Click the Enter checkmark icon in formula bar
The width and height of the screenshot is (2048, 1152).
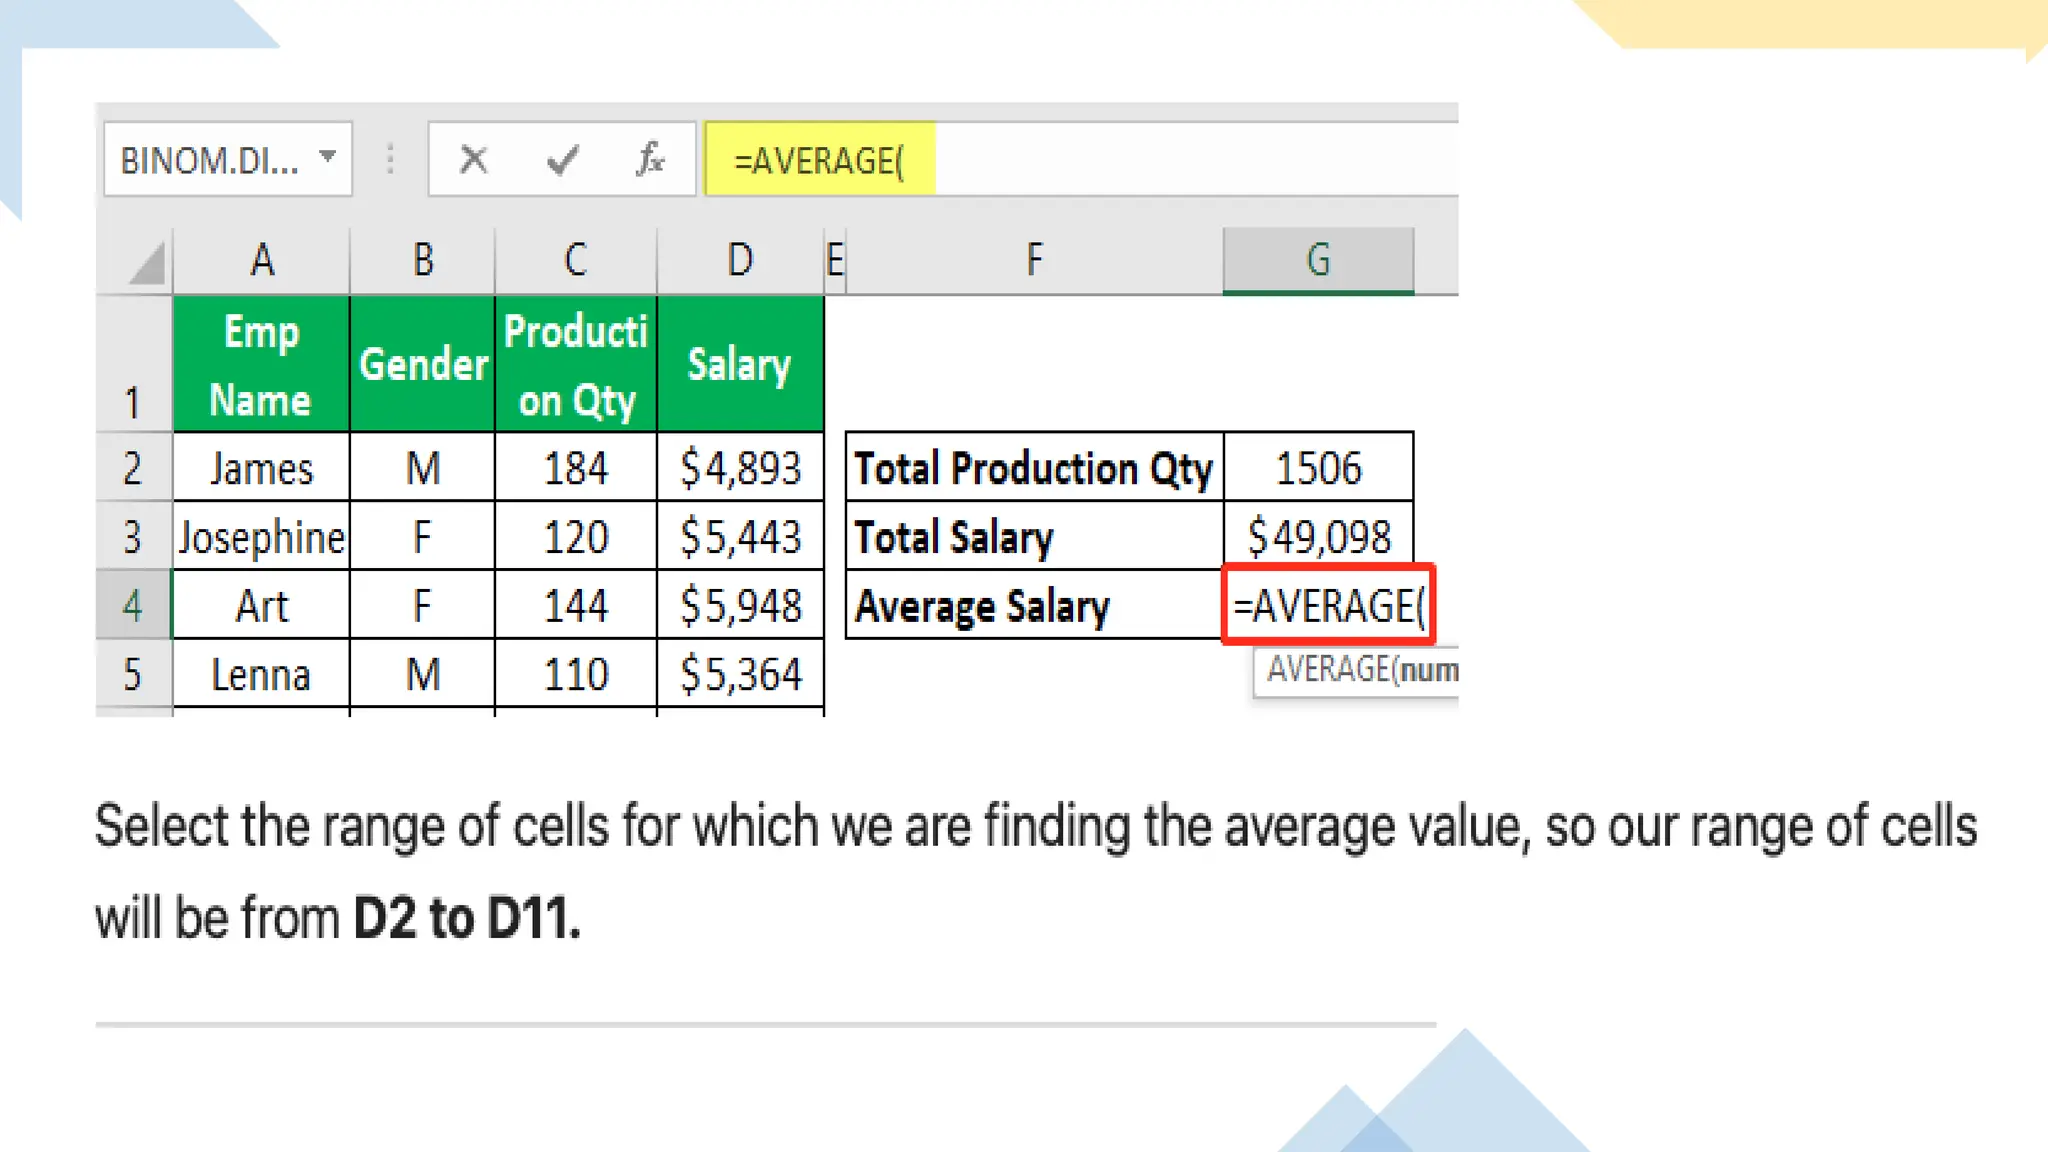562,160
